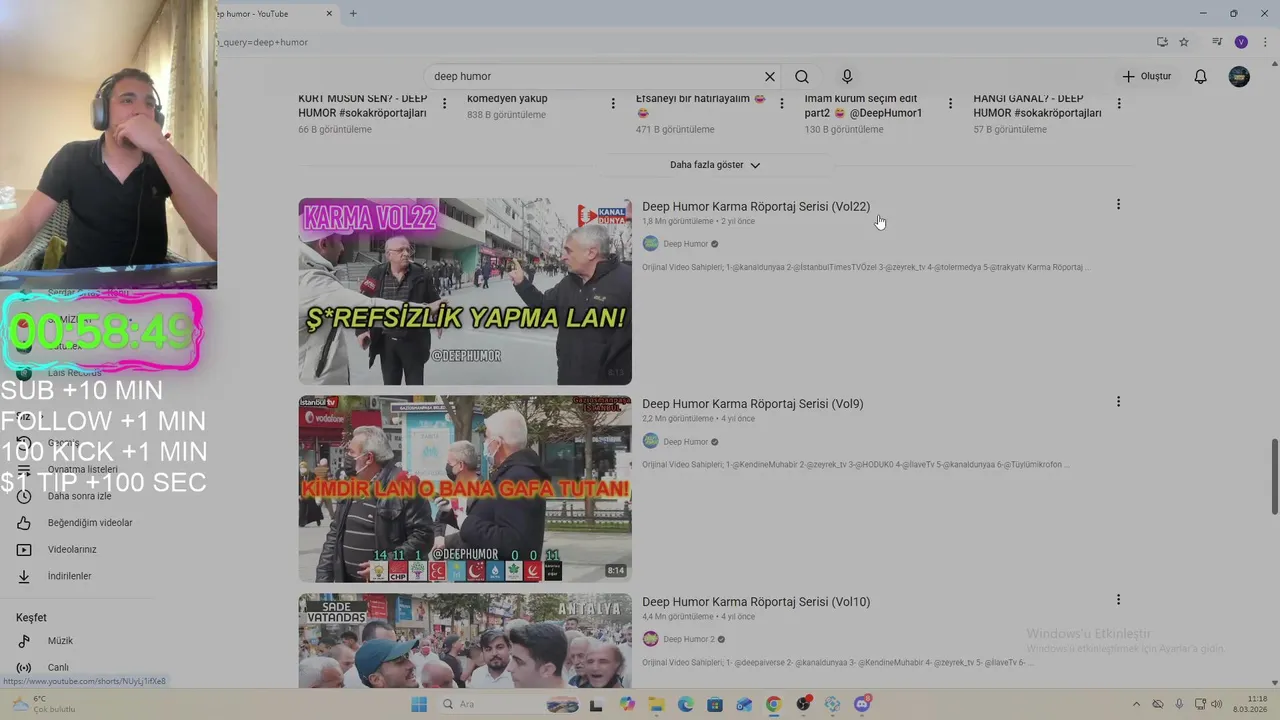Screen dimensions: 1280x720
Task: Open options menu for Vol9 video
Action: [1118, 402]
